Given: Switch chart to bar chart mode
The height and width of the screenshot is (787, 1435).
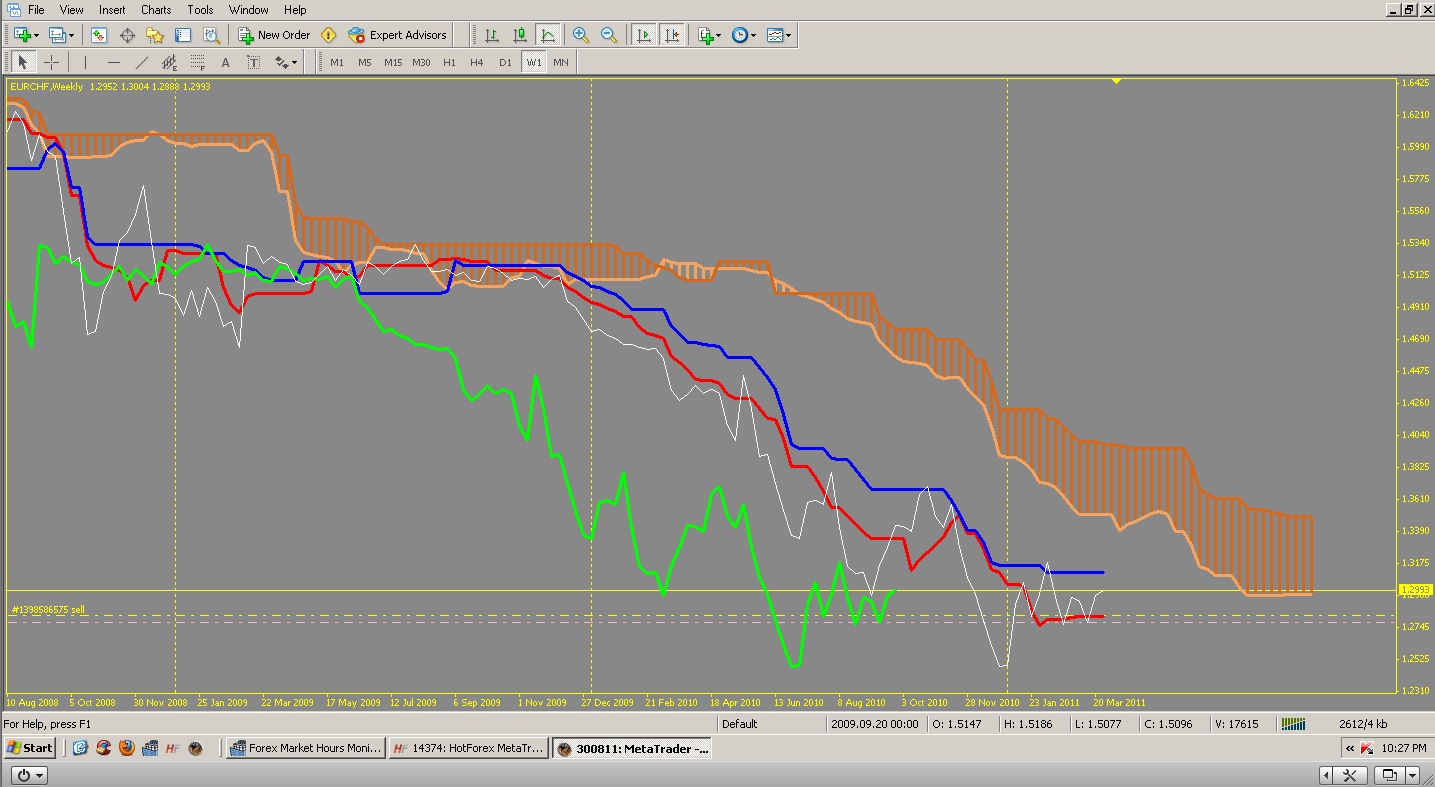Looking at the screenshot, I should pos(492,35).
